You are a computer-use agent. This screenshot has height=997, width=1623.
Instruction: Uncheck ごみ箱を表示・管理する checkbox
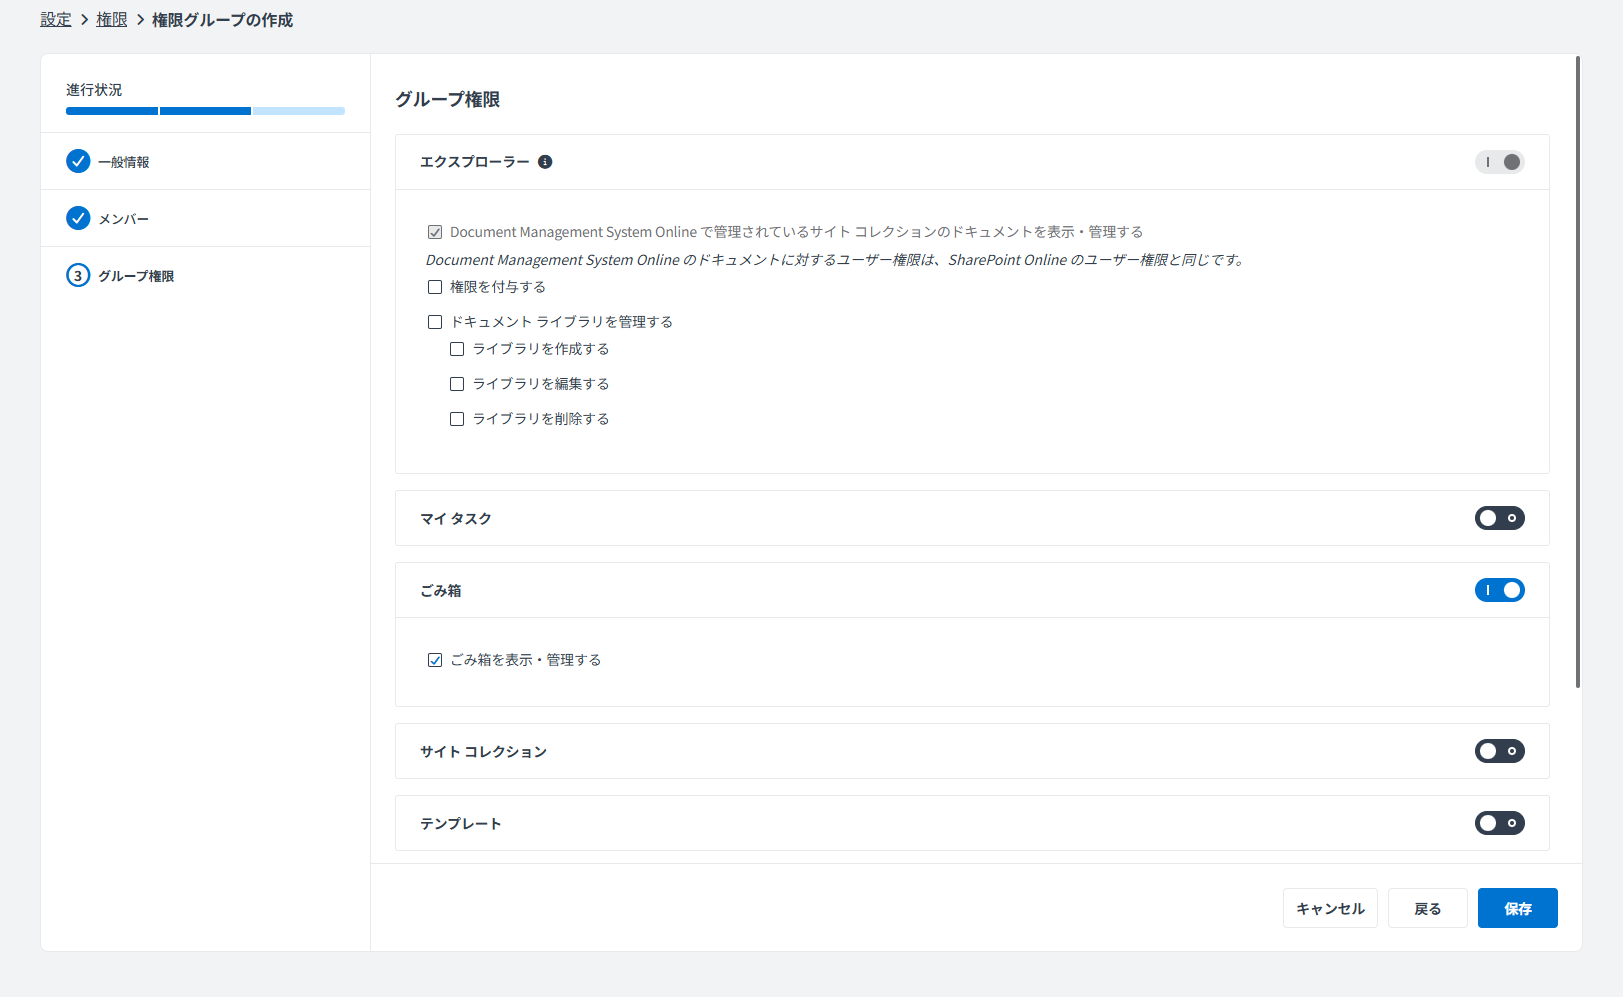click(435, 660)
